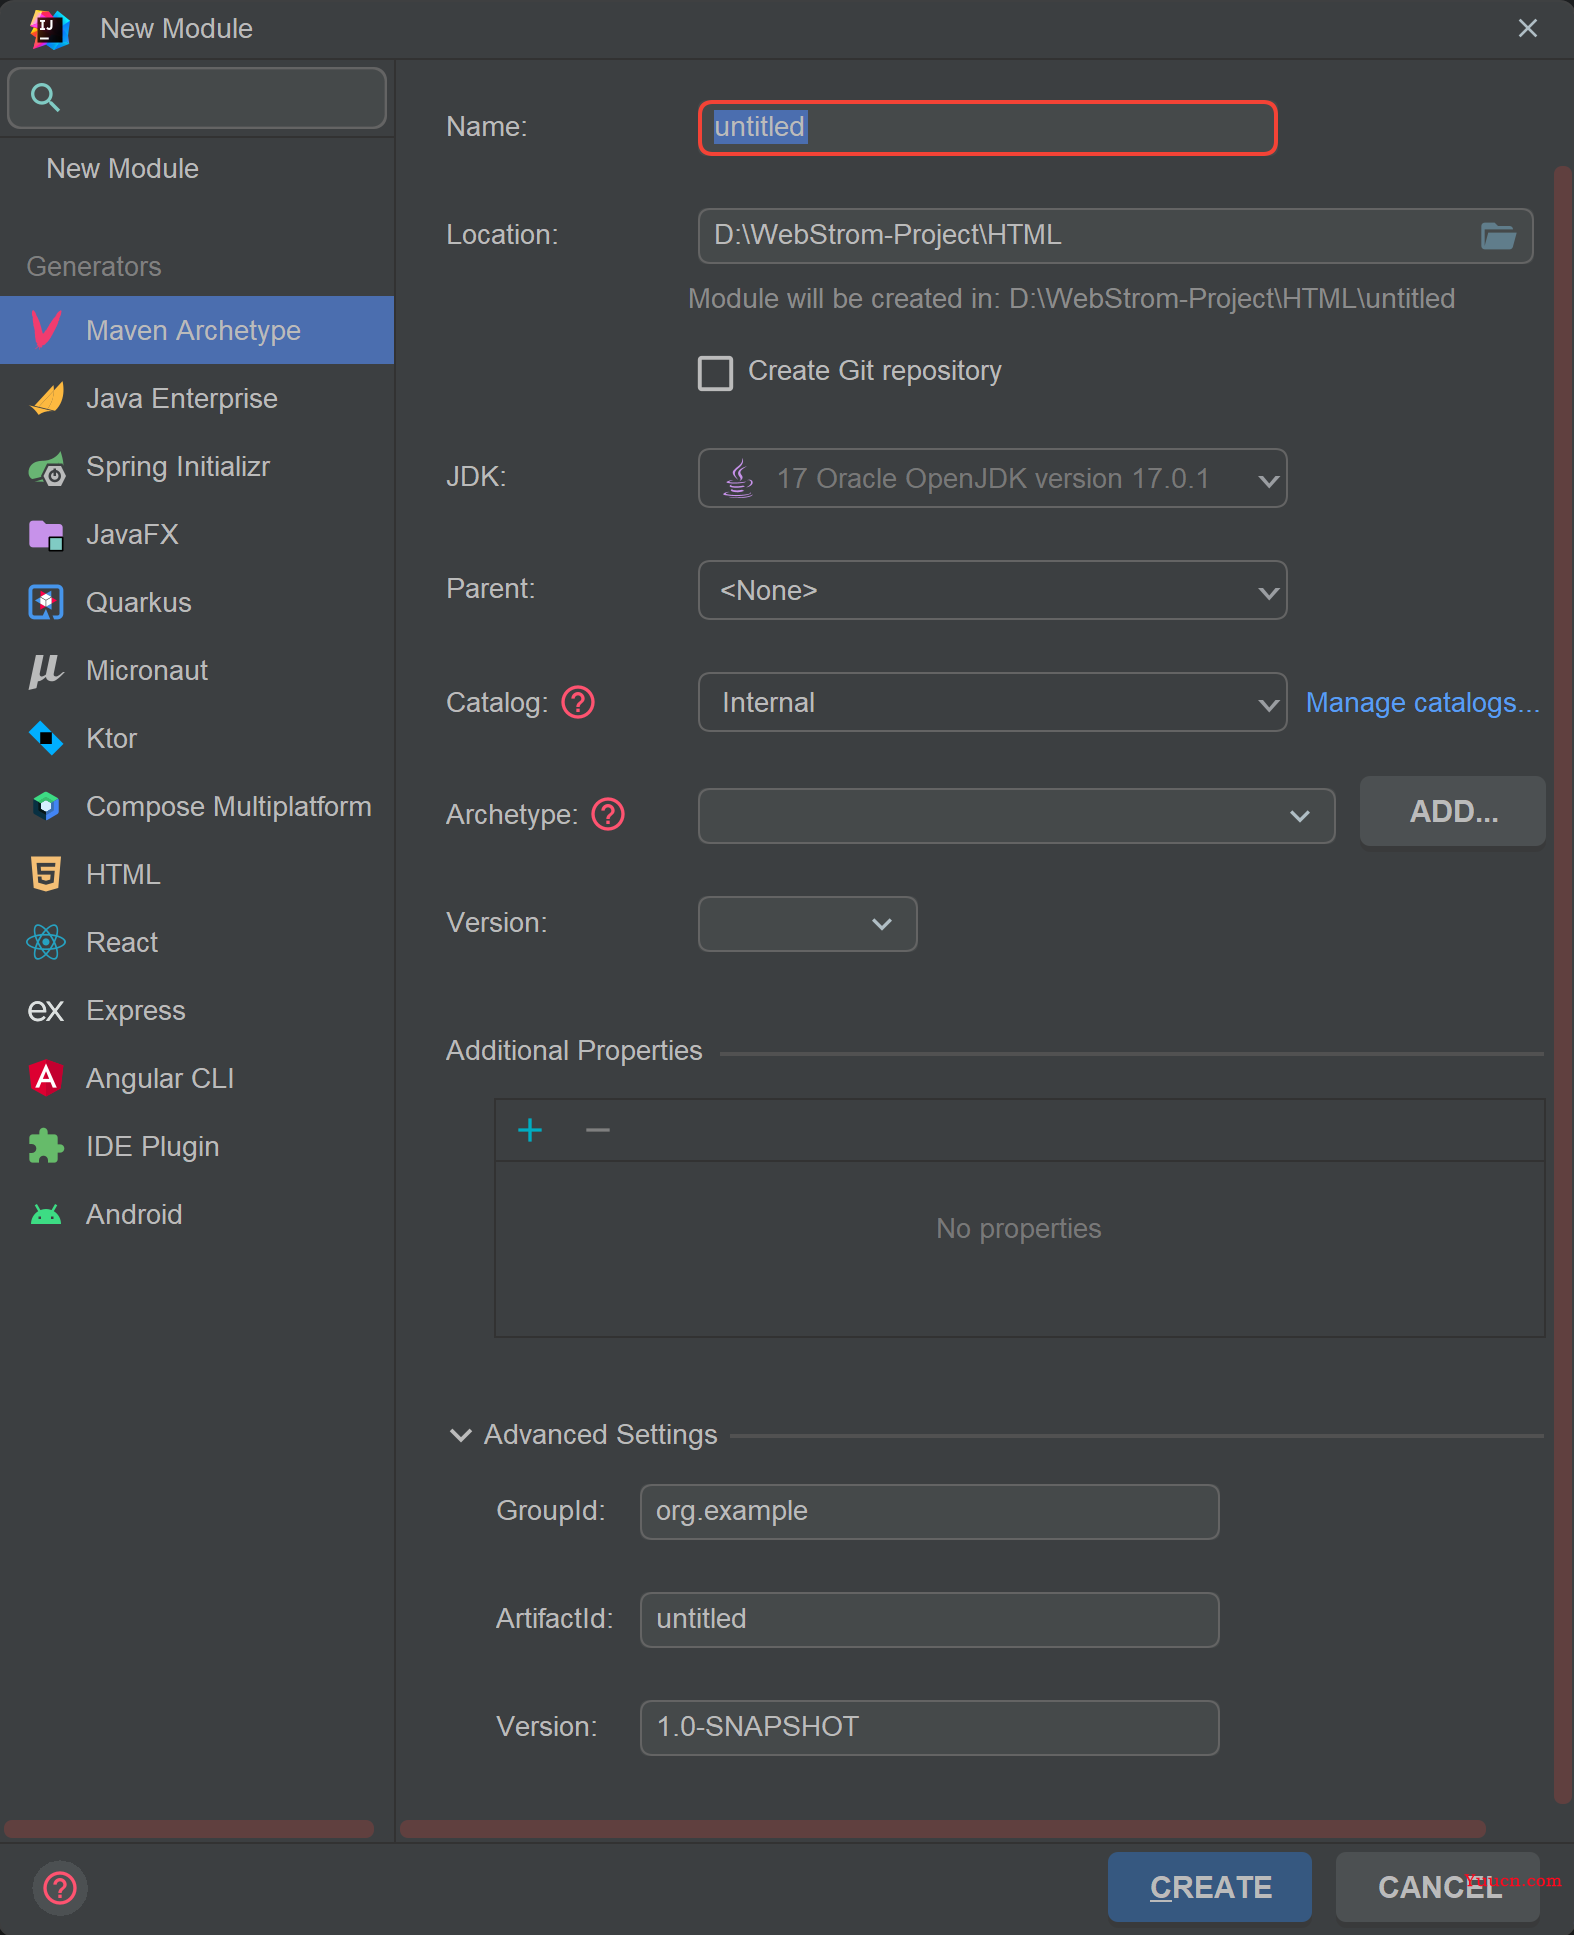The height and width of the screenshot is (1935, 1574).
Task: Open Catalog help question mark
Action: pyautogui.click(x=578, y=702)
